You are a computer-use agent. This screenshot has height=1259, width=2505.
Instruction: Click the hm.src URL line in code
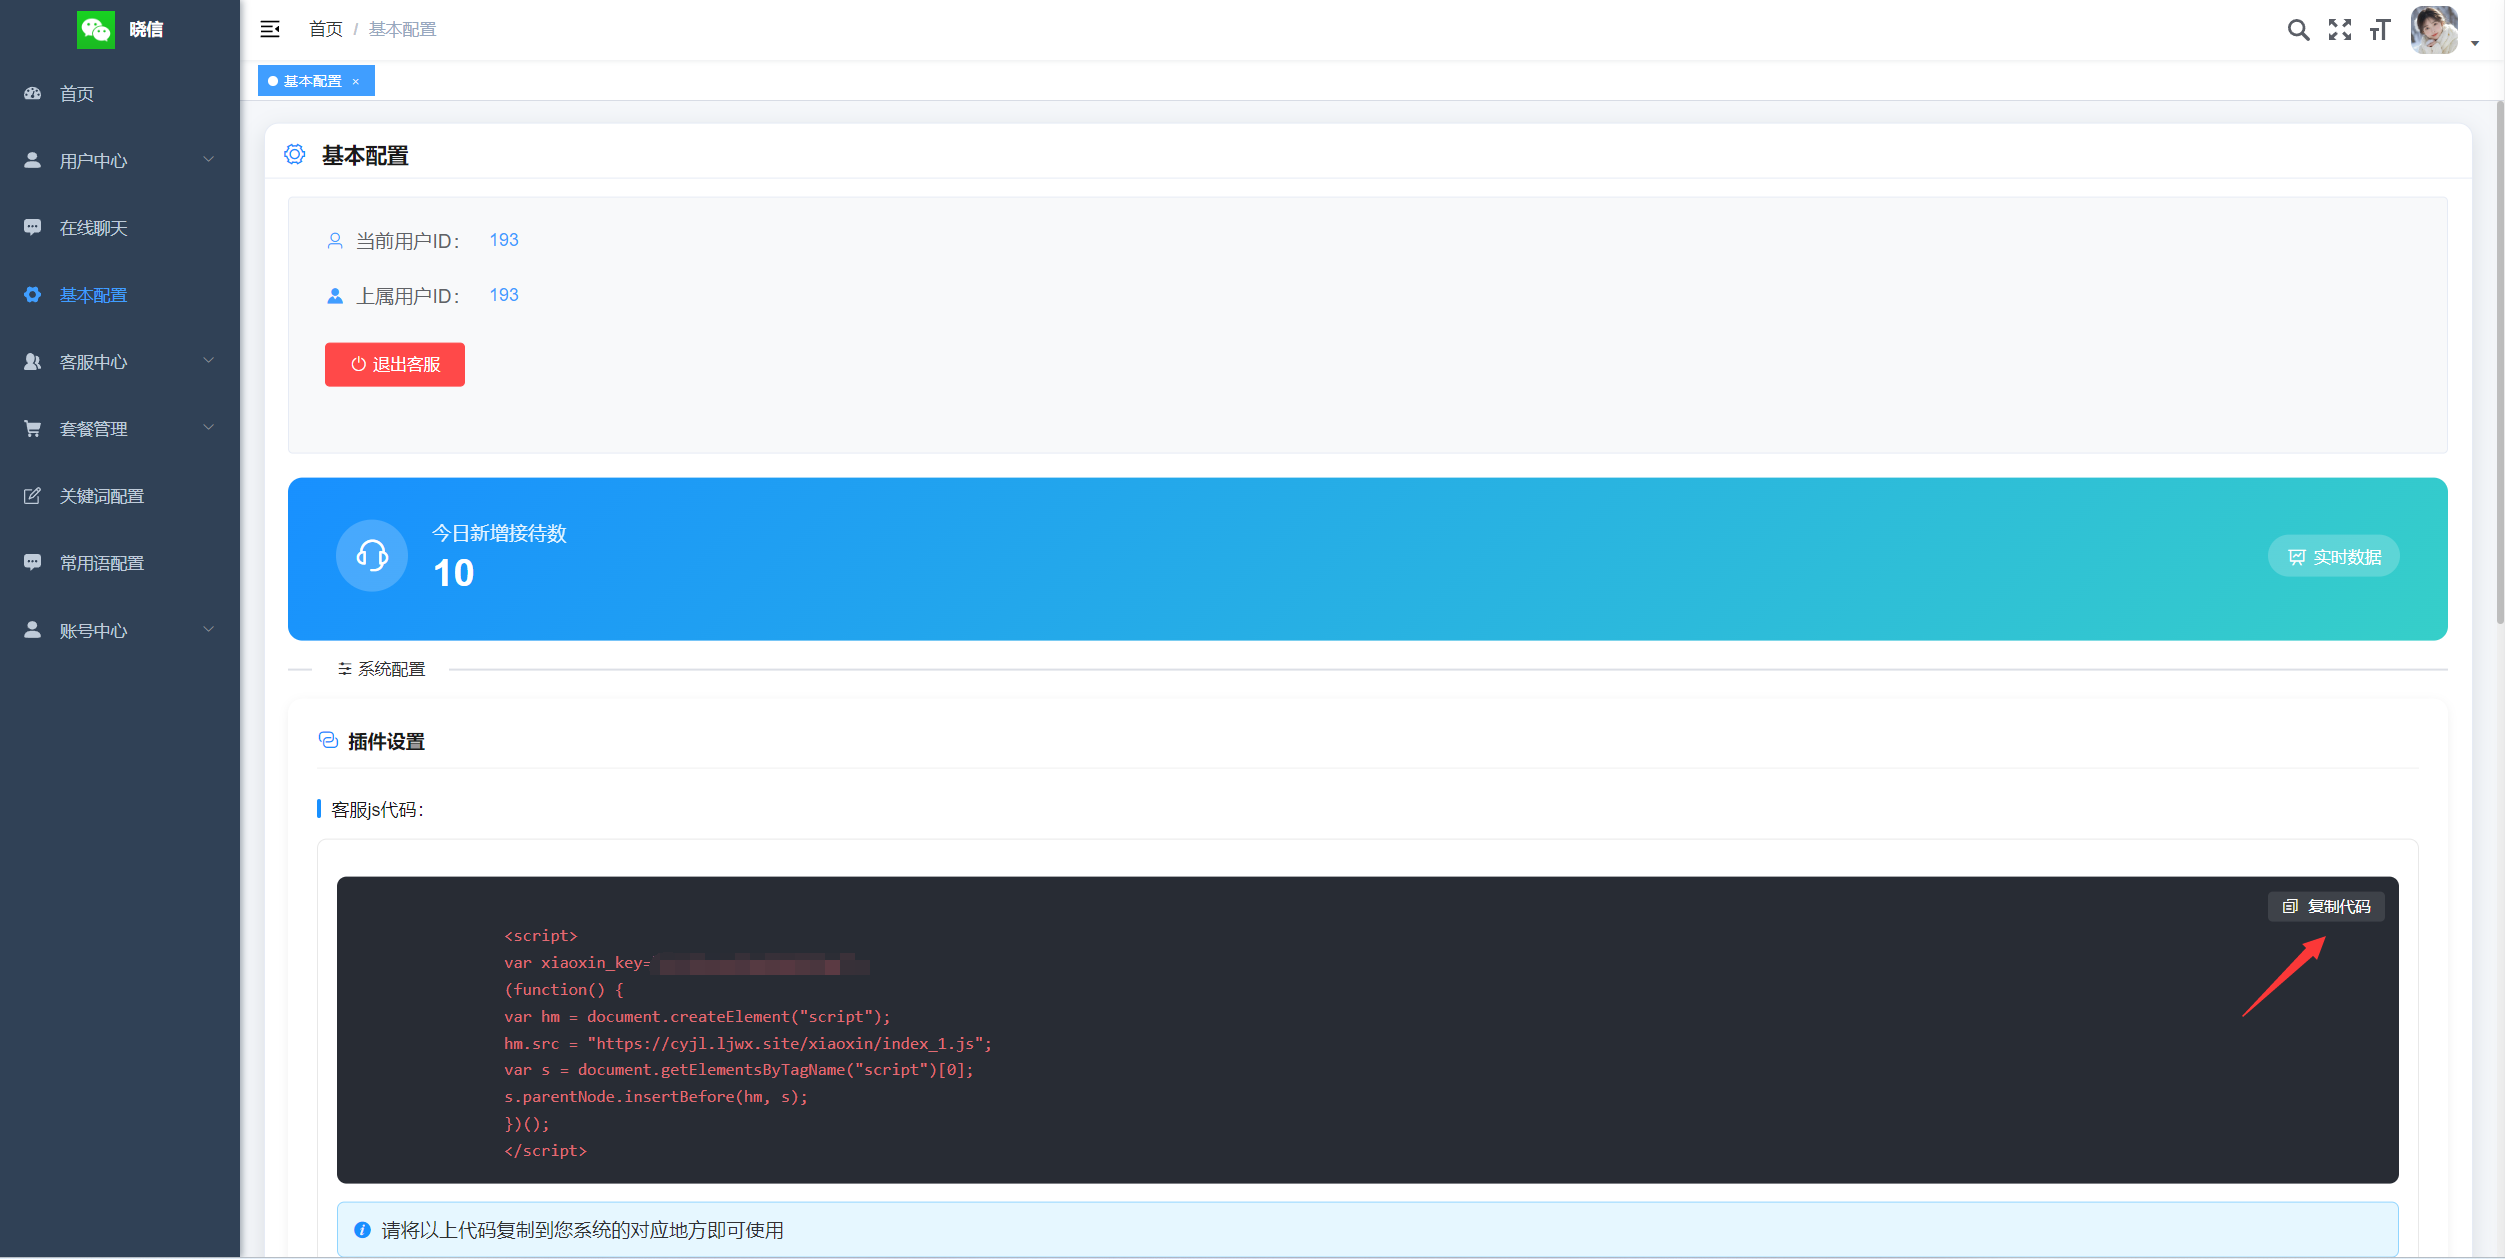[x=748, y=1043]
